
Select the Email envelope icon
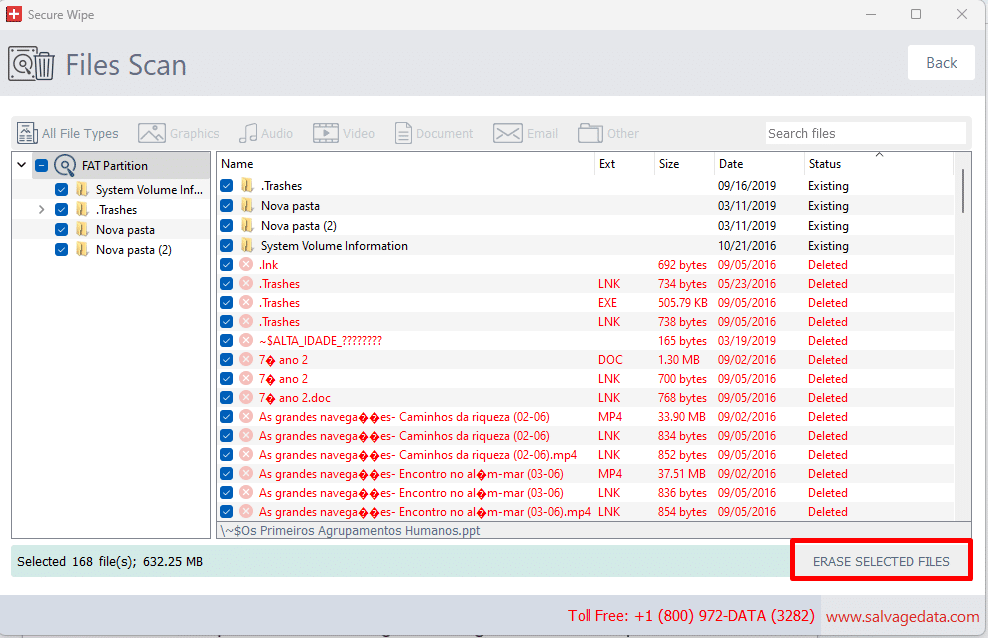point(507,133)
